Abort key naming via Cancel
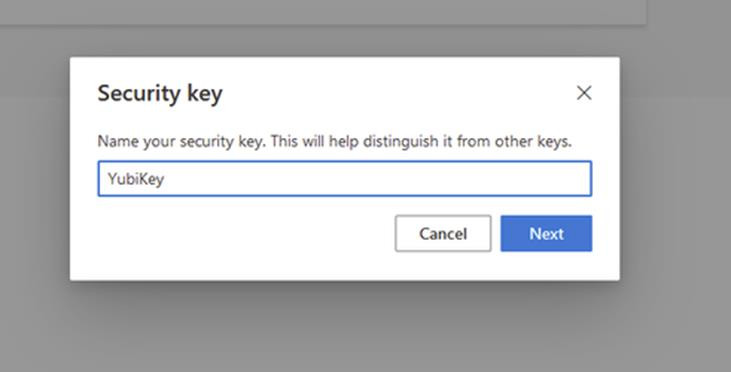This screenshot has width=731, height=372. pyautogui.click(x=443, y=234)
